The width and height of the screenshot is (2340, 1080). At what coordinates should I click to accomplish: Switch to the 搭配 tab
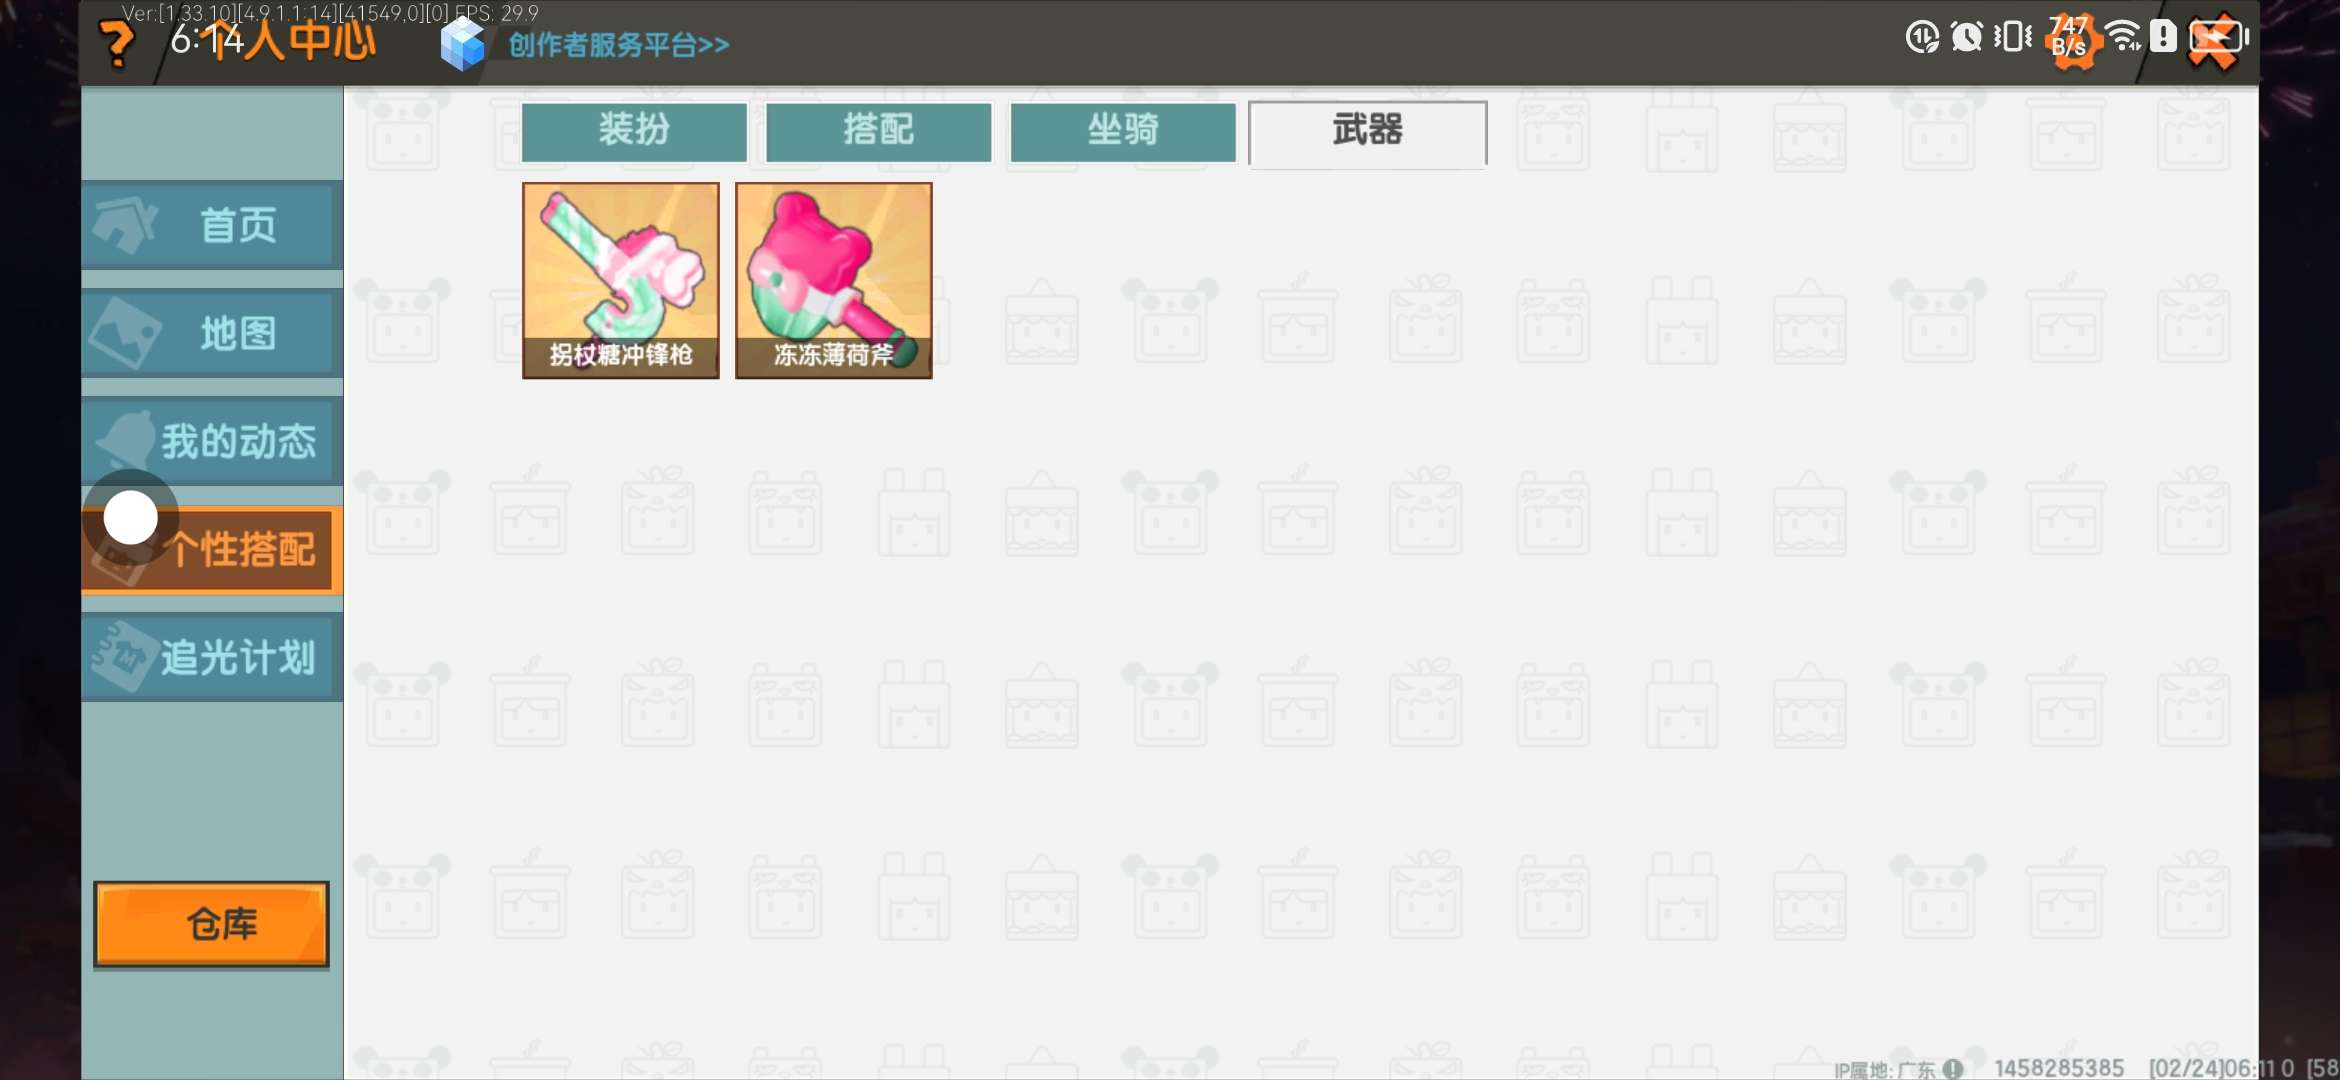point(878,131)
